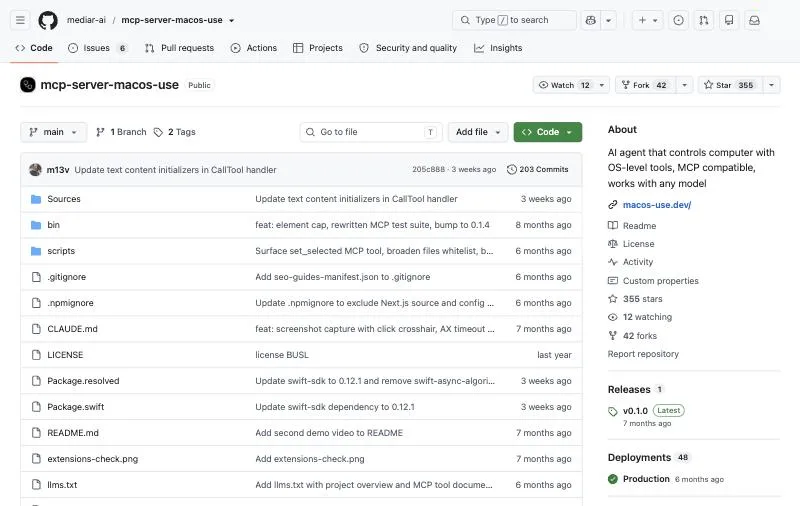Screen dimensions: 800x506
Task: Watch the repository
Action: [564, 85]
